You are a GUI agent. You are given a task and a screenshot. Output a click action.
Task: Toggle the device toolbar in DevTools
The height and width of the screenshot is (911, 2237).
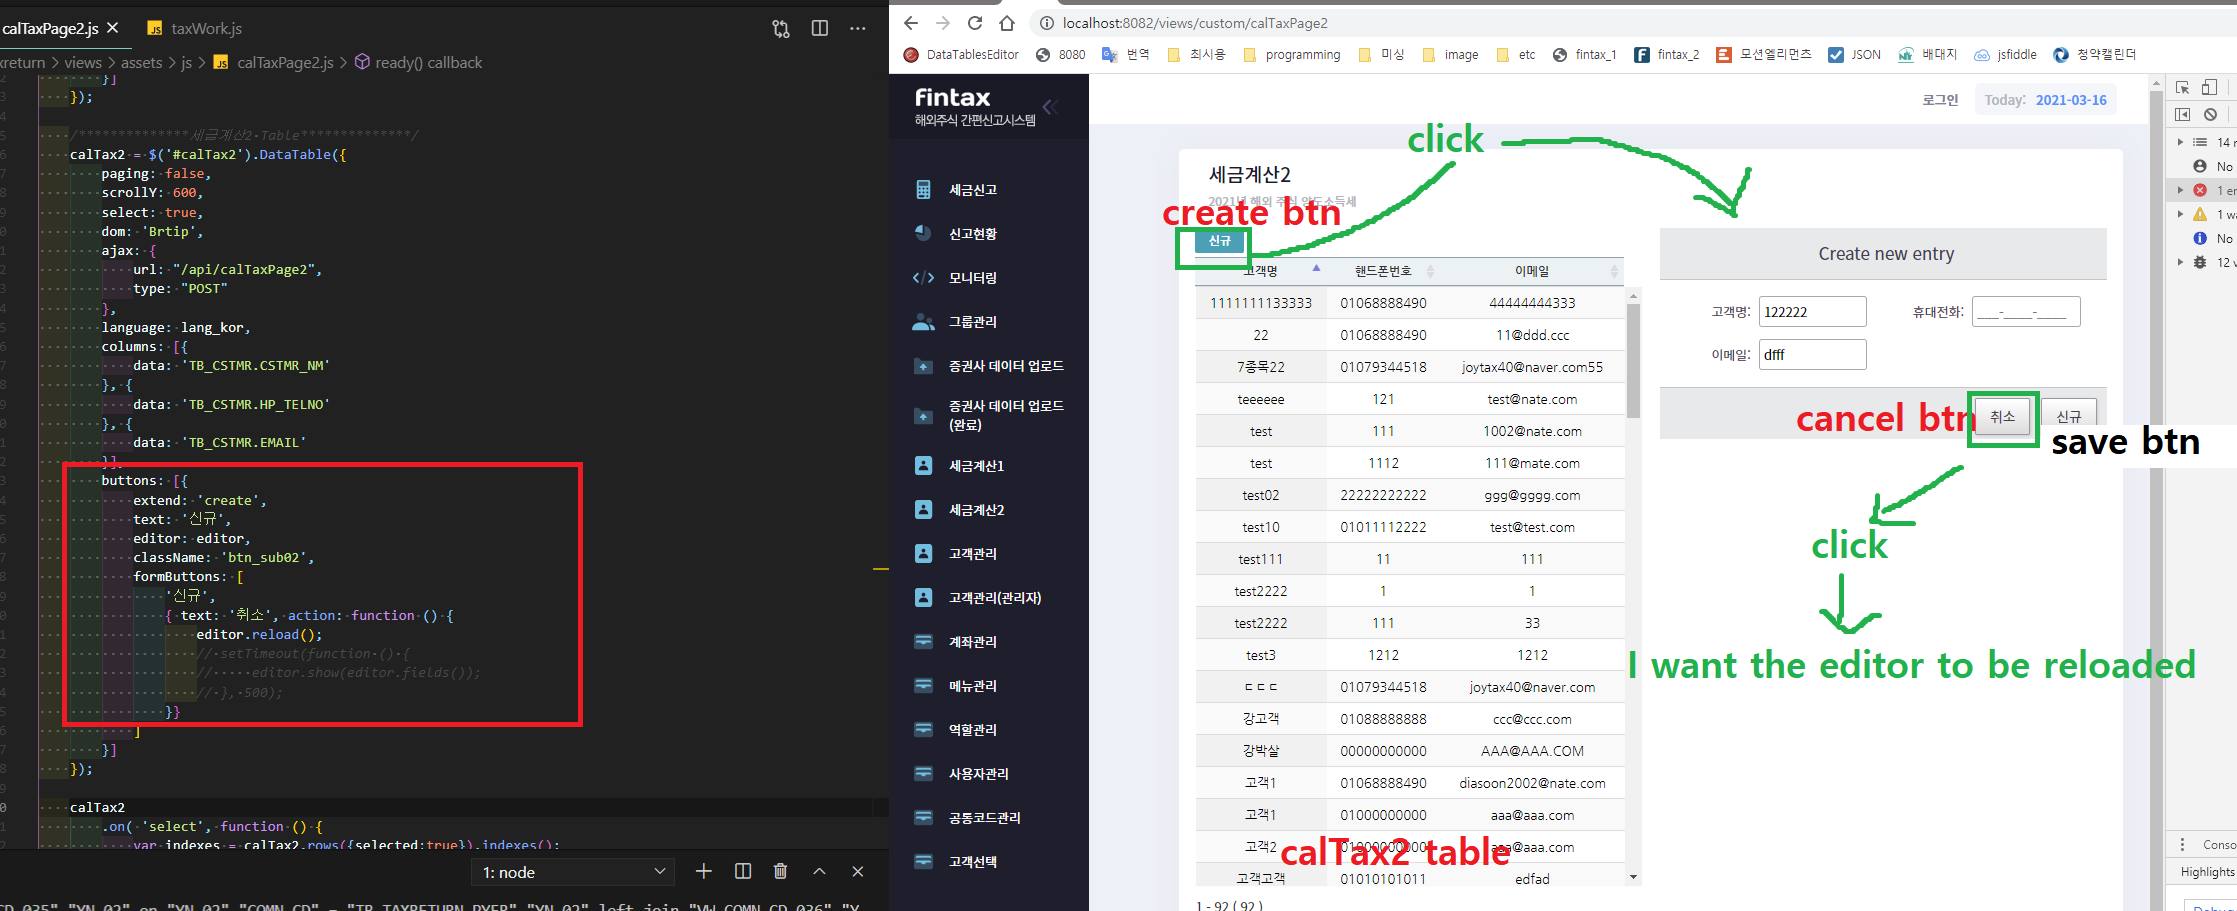(2209, 89)
